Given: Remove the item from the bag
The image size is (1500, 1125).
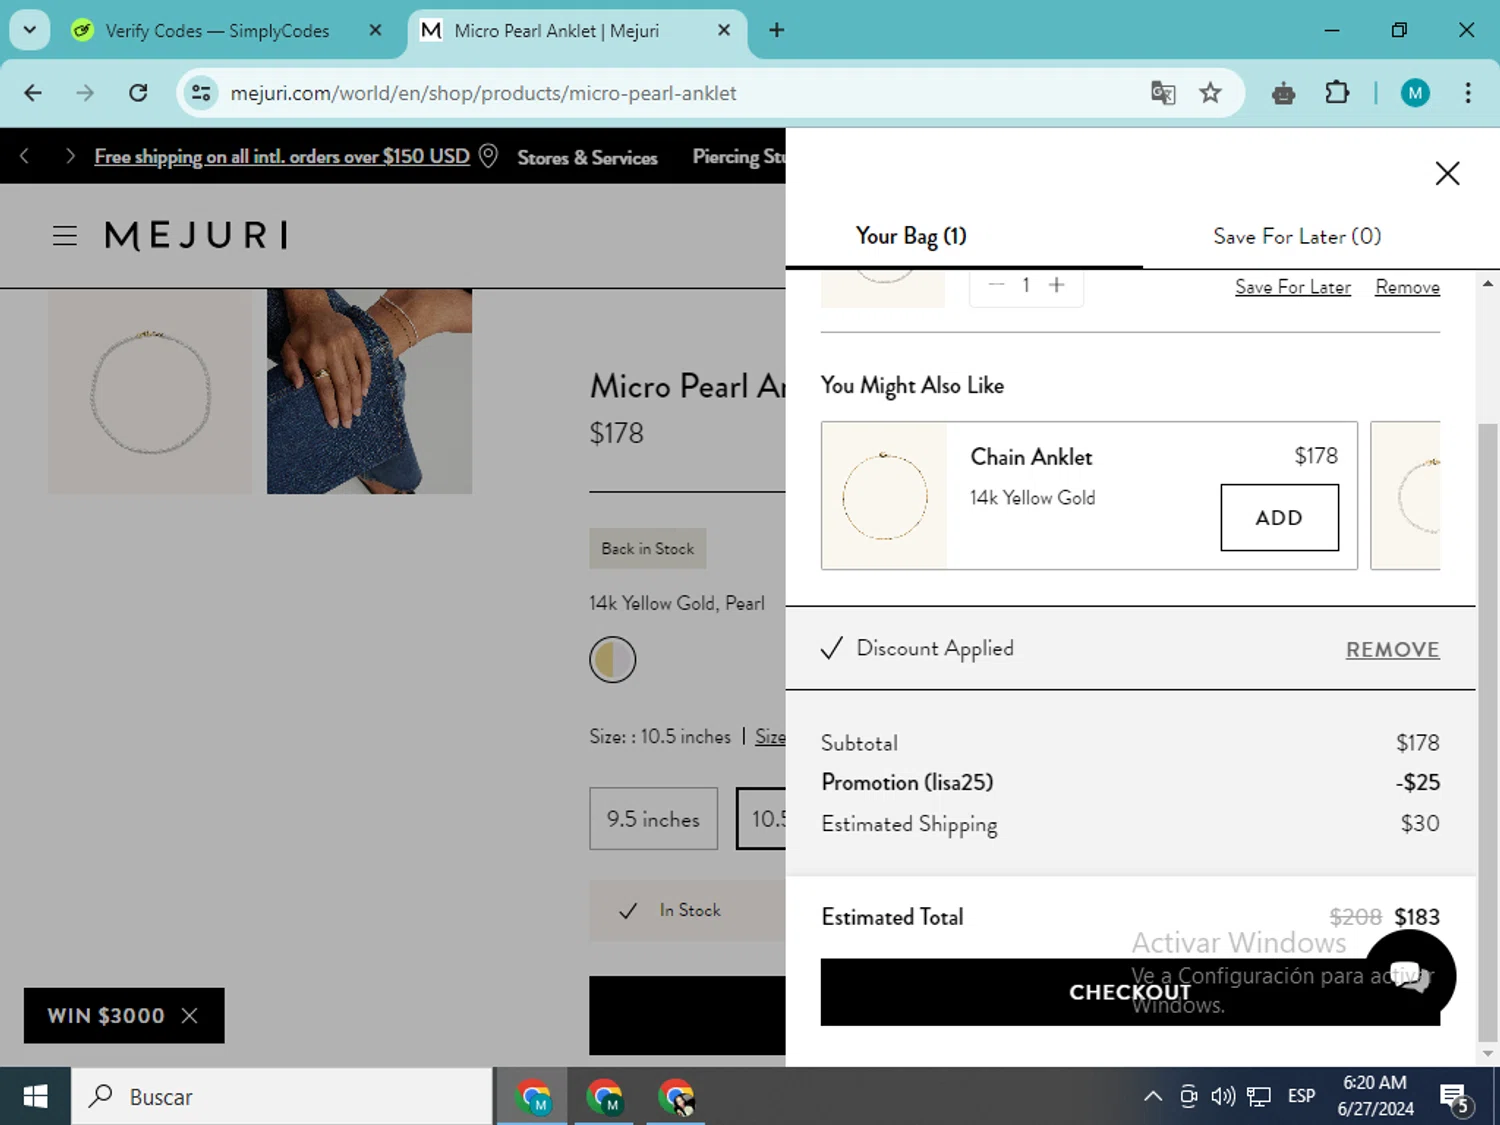Looking at the screenshot, I should 1407,287.
